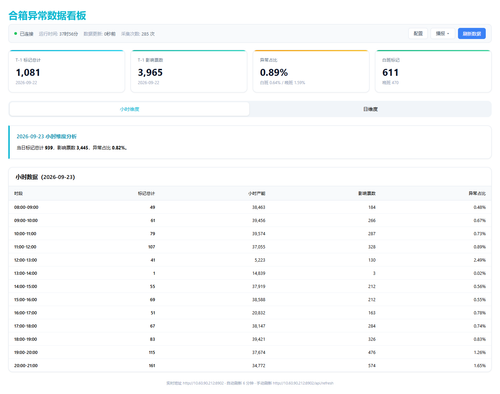Select the 11:00-12:00 time slot row
The height and width of the screenshot is (394, 500).
tap(250, 247)
